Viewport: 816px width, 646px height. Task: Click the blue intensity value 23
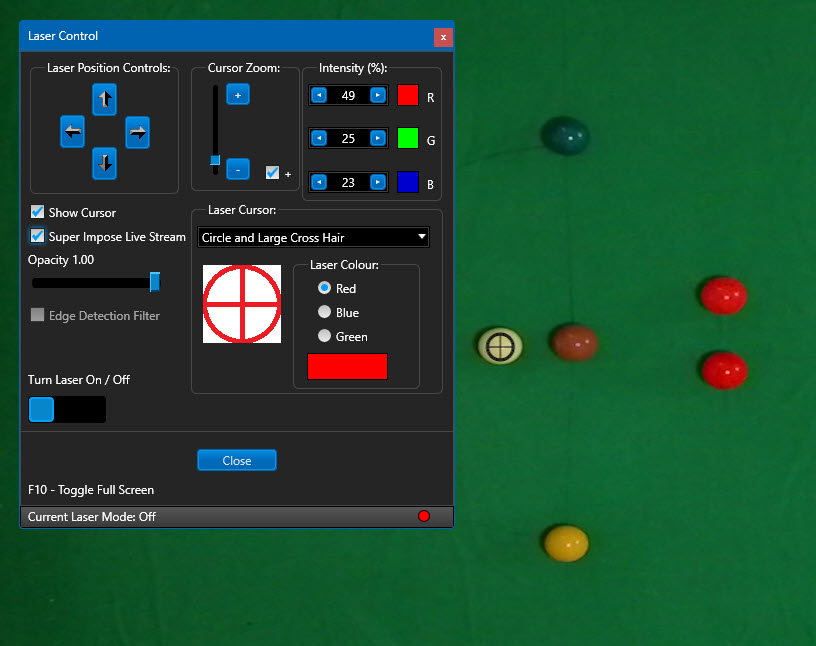pyautogui.click(x=348, y=182)
